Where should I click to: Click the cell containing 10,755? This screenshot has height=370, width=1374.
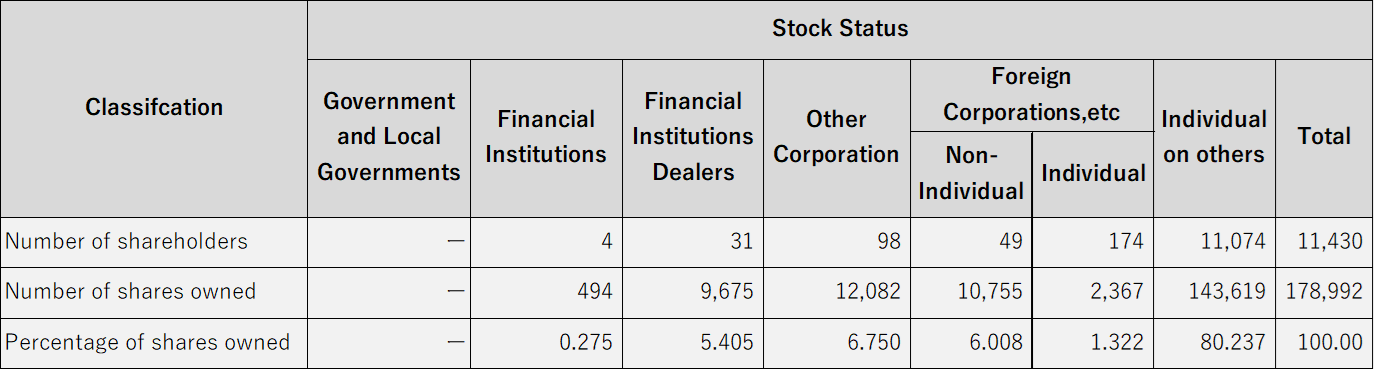tap(971, 292)
